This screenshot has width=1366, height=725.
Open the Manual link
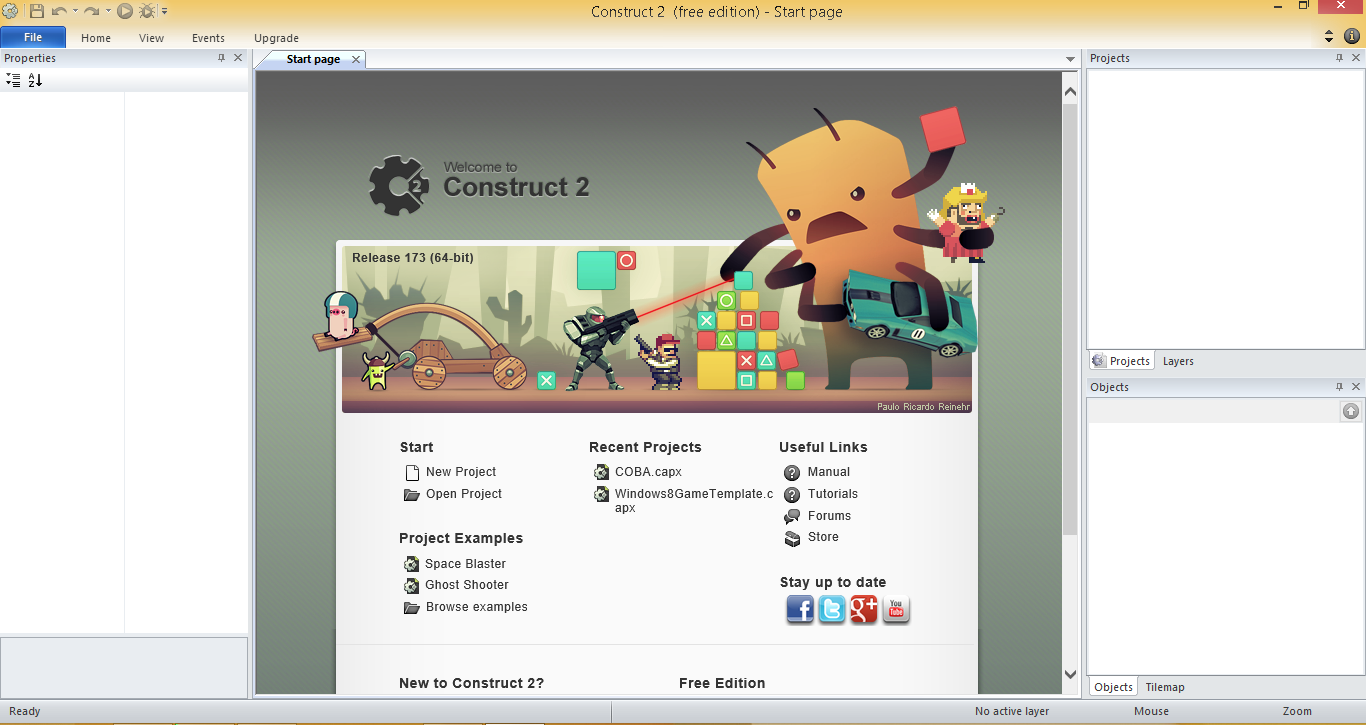pyautogui.click(x=829, y=472)
